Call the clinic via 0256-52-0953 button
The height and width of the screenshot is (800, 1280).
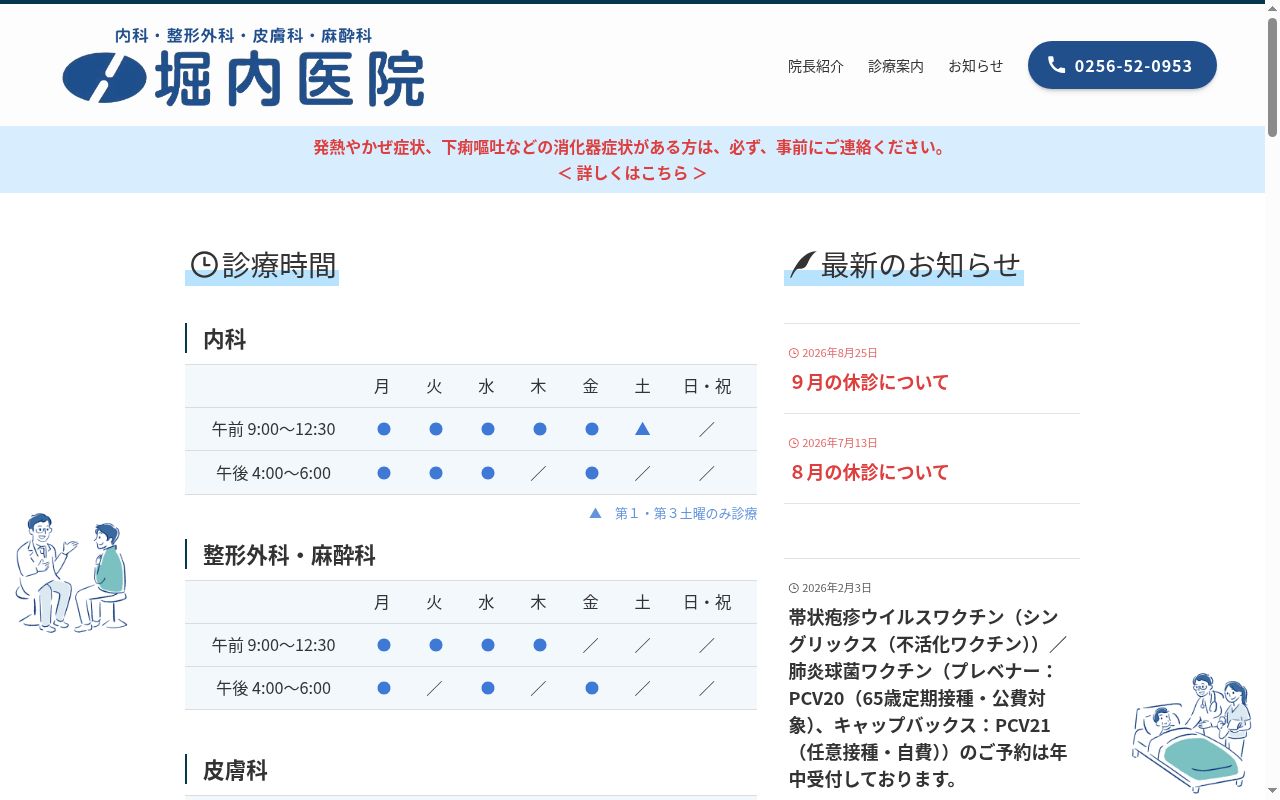click(x=1122, y=65)
